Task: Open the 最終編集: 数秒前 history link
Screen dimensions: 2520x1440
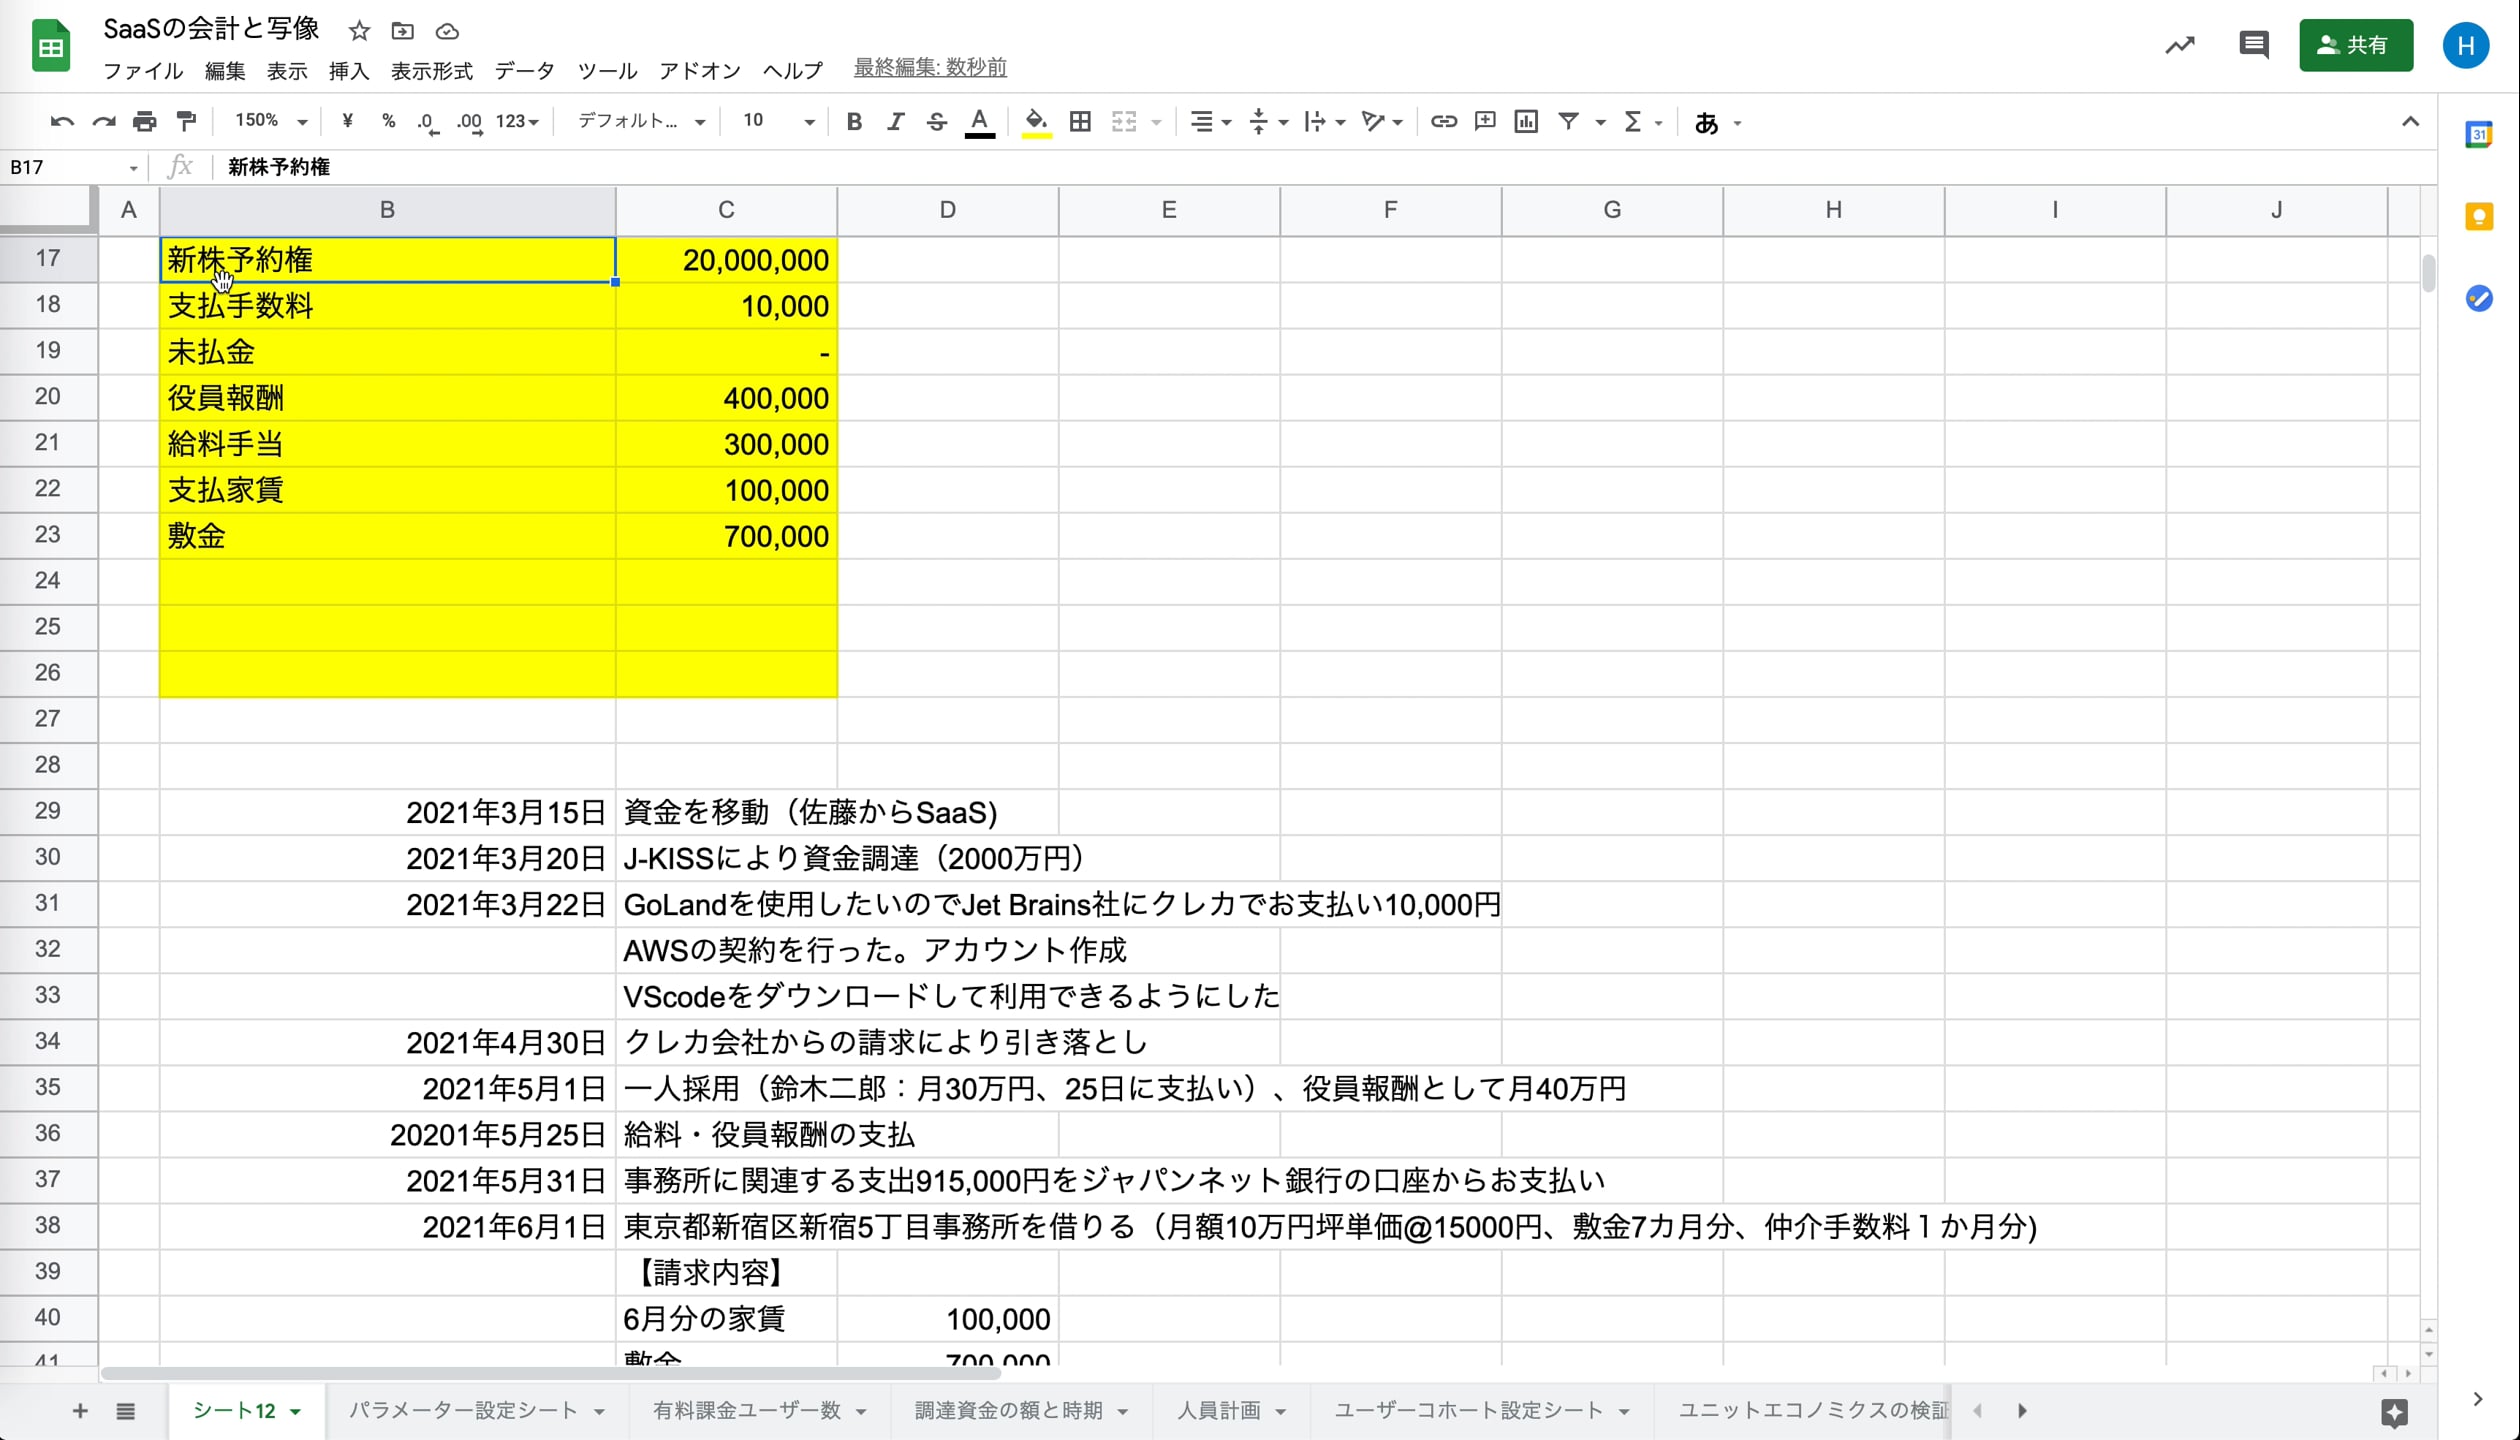Action: [930, 68]
